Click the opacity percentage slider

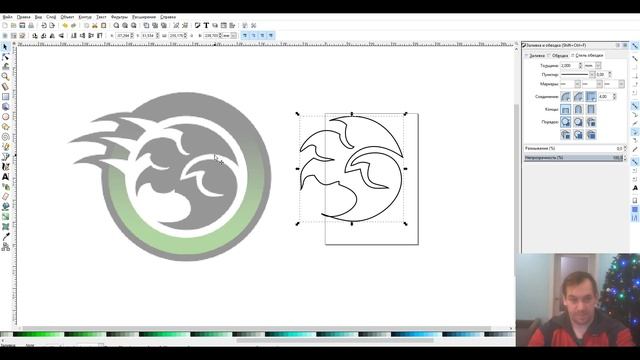[x=573, y=158]
